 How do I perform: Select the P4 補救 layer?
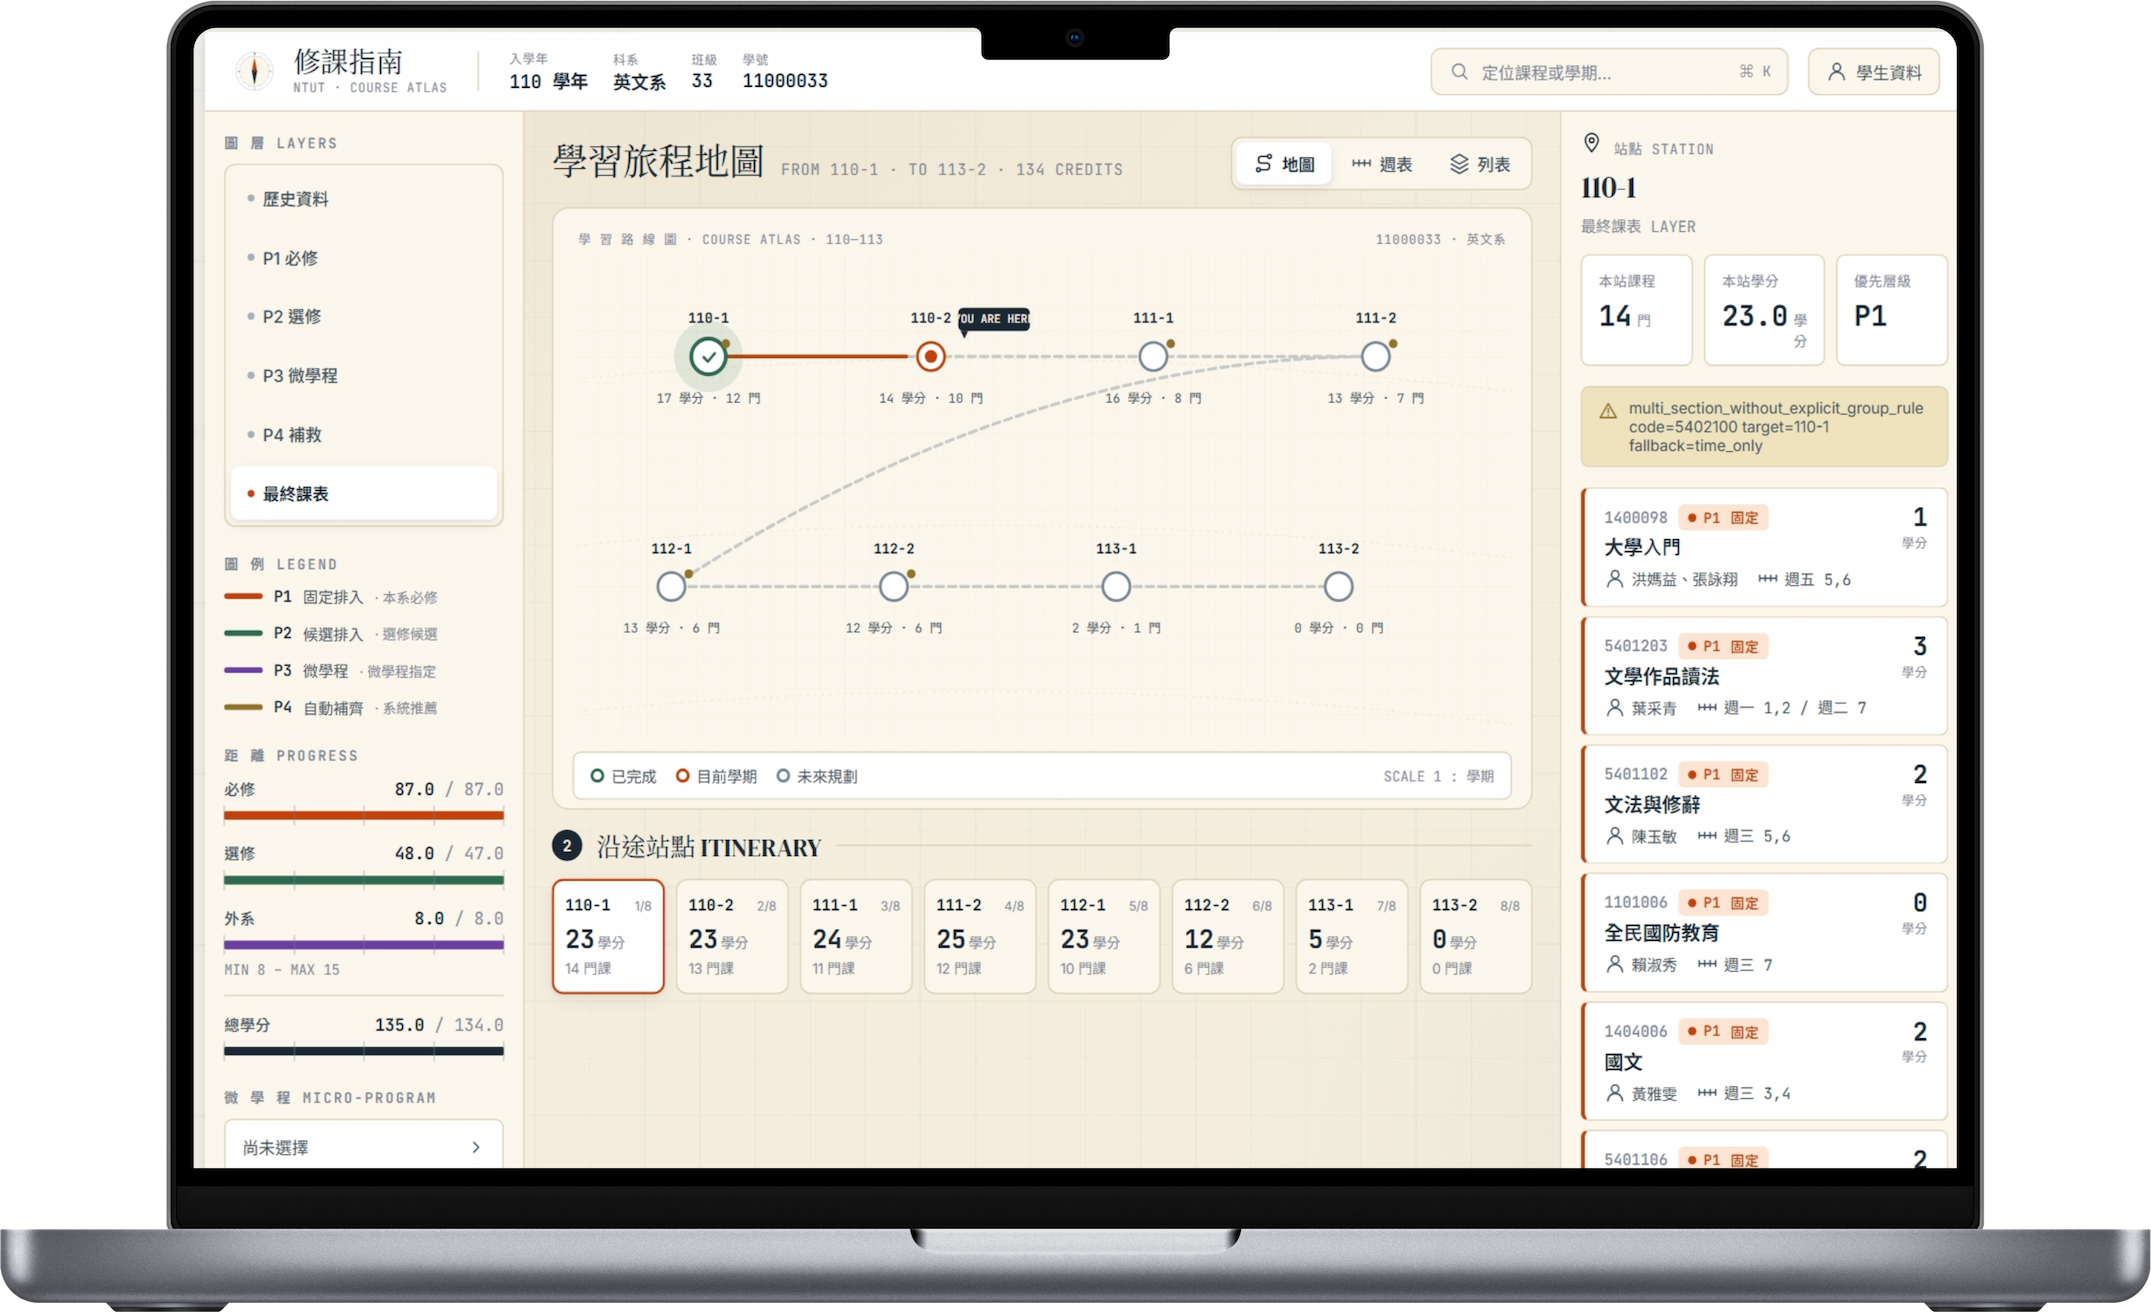pos(364,434)
